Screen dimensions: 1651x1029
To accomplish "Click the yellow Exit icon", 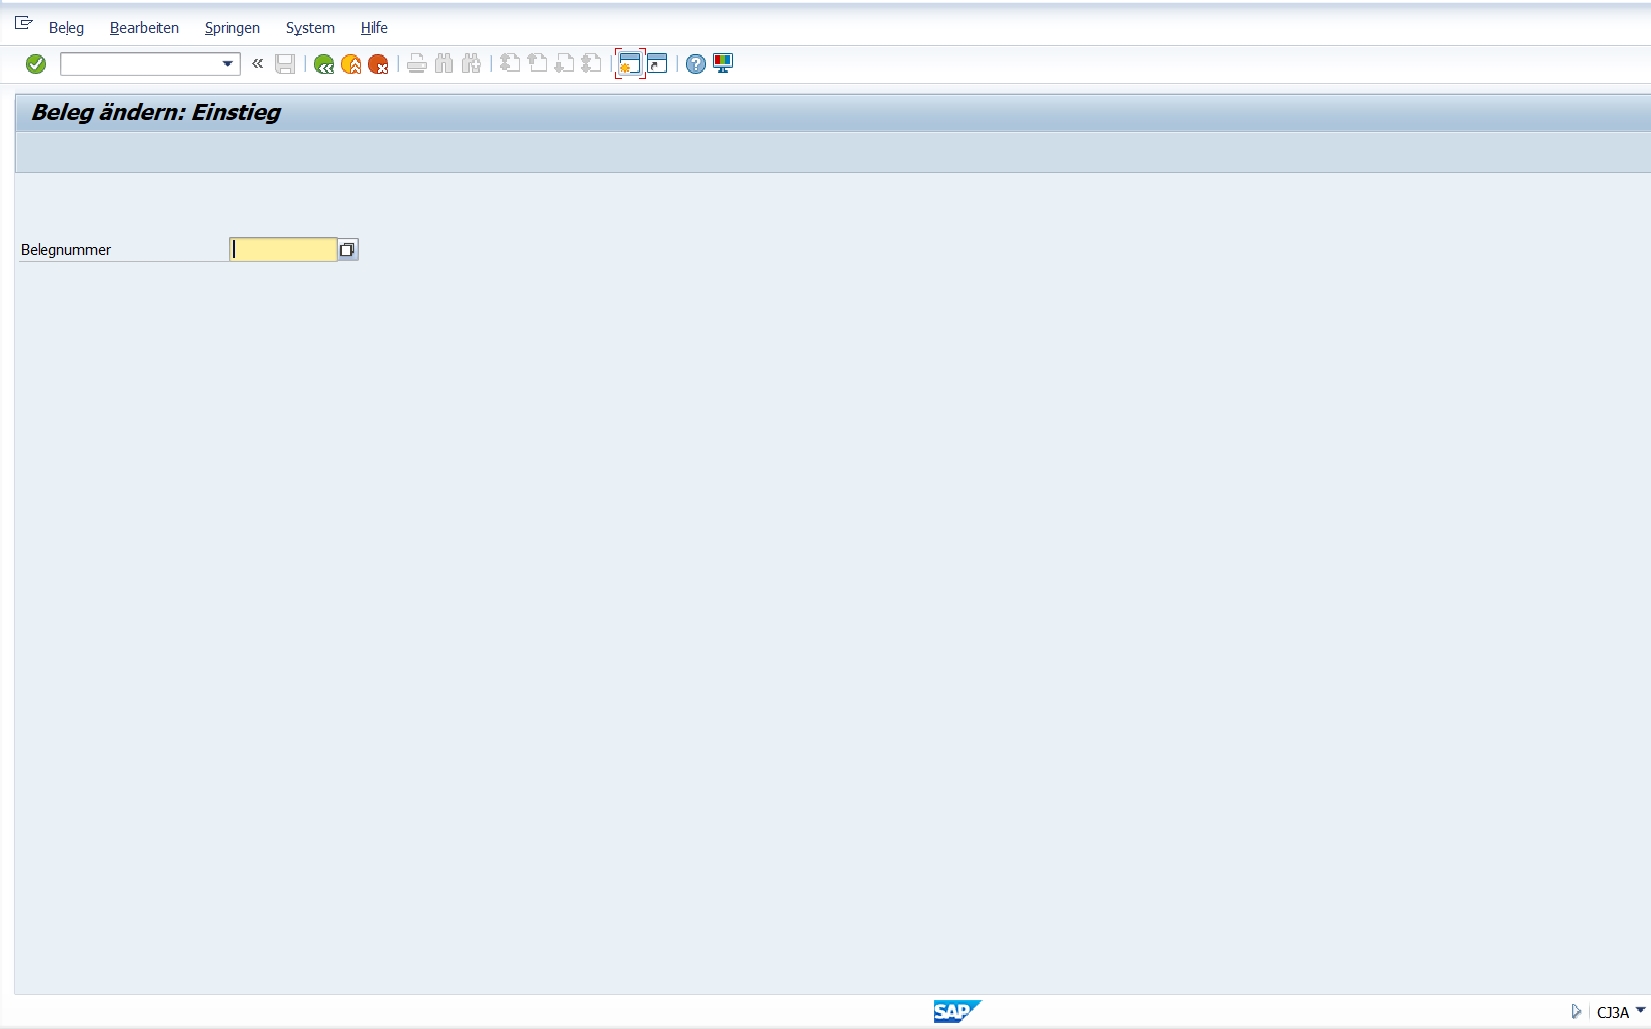I will (x=351, y=64).
